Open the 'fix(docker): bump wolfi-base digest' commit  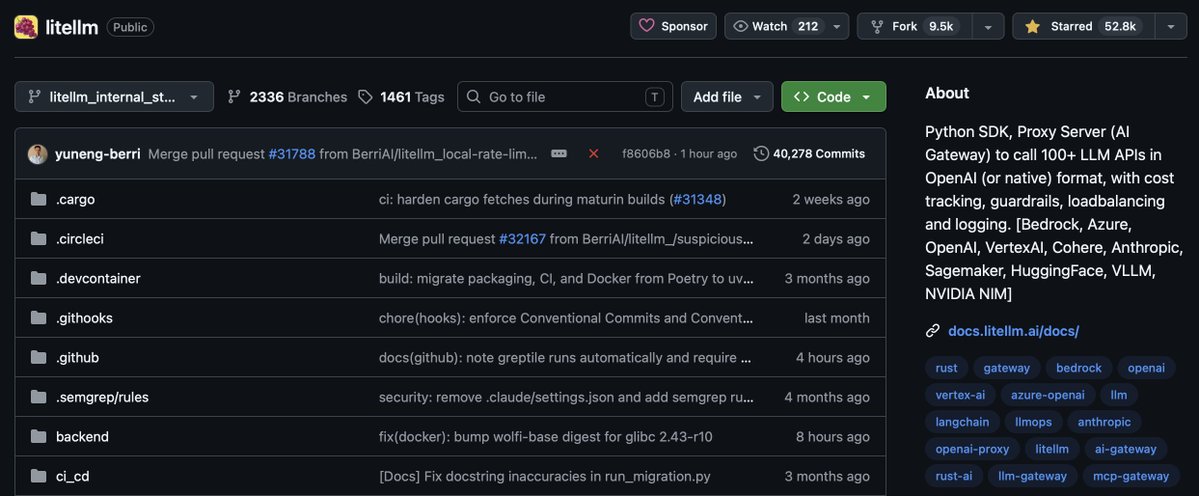(x=546, y=437)
